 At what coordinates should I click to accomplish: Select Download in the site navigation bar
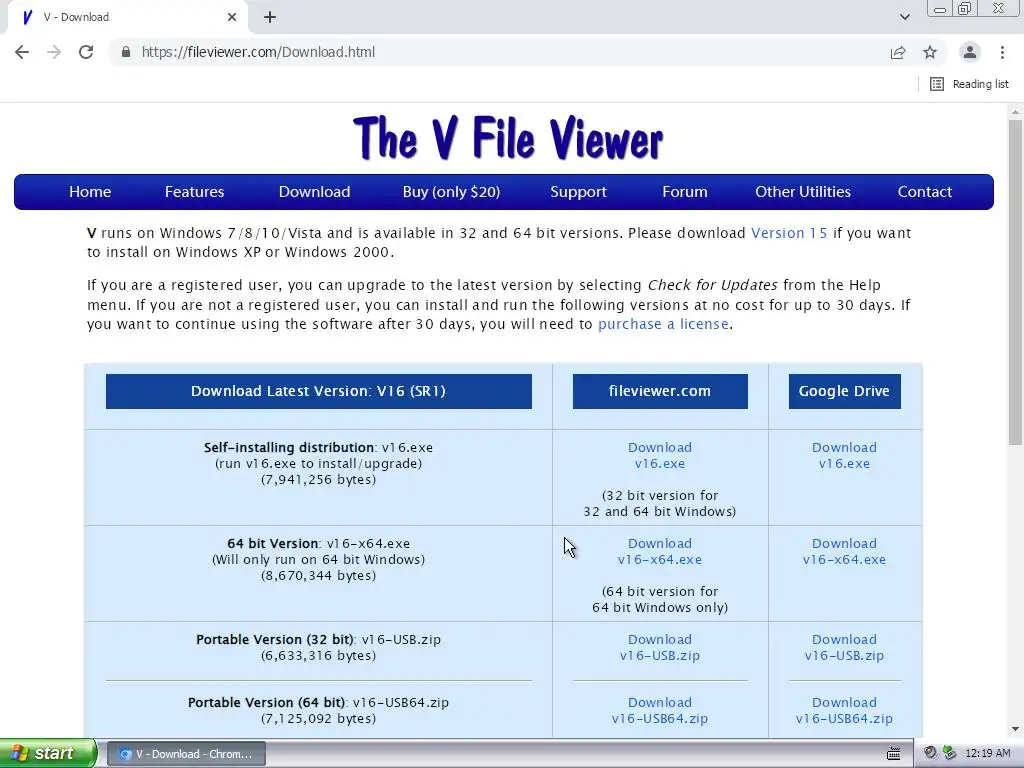(315, 191)
